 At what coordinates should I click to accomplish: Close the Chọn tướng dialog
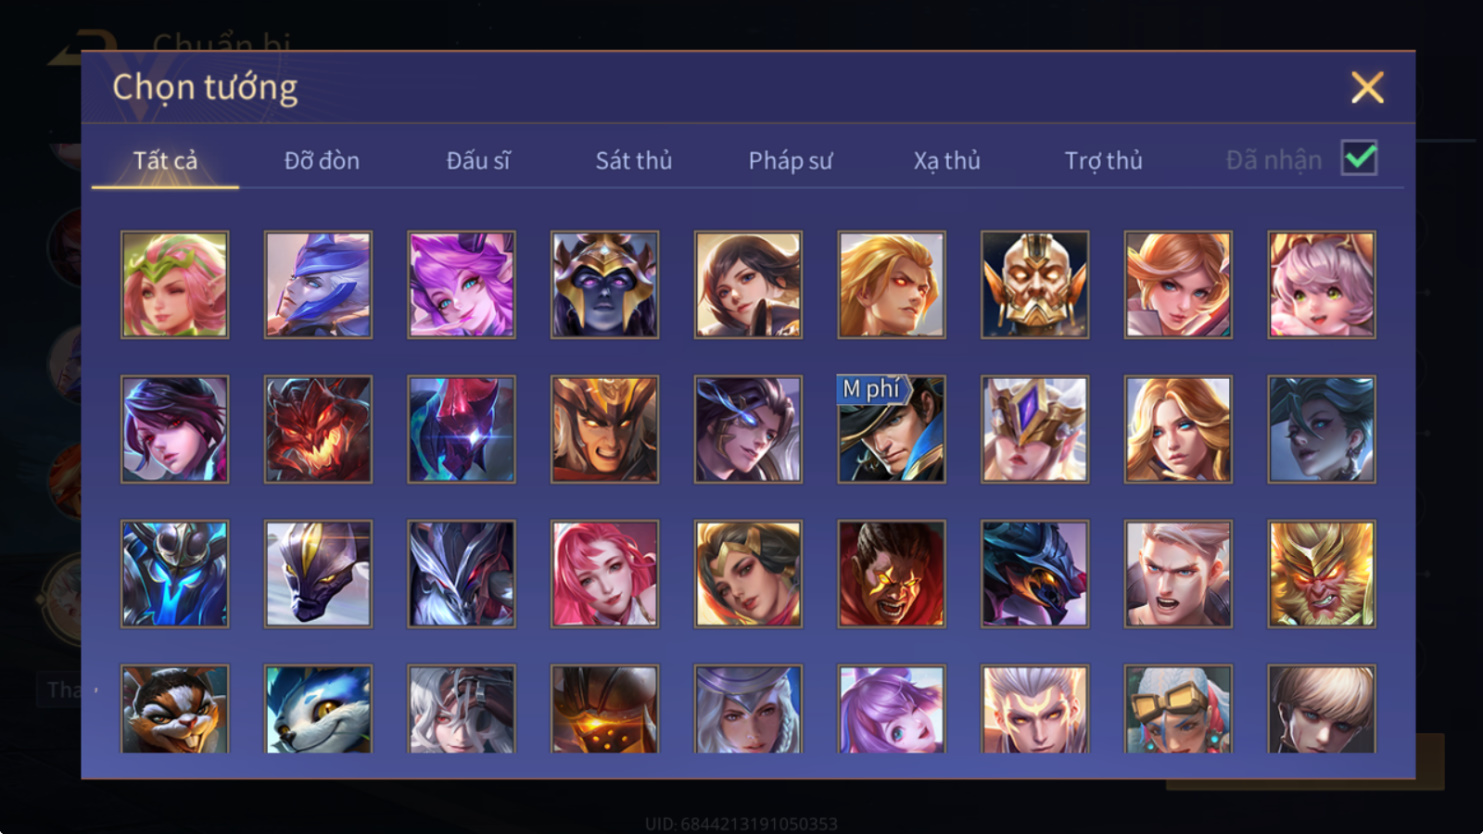point(1367,88)
